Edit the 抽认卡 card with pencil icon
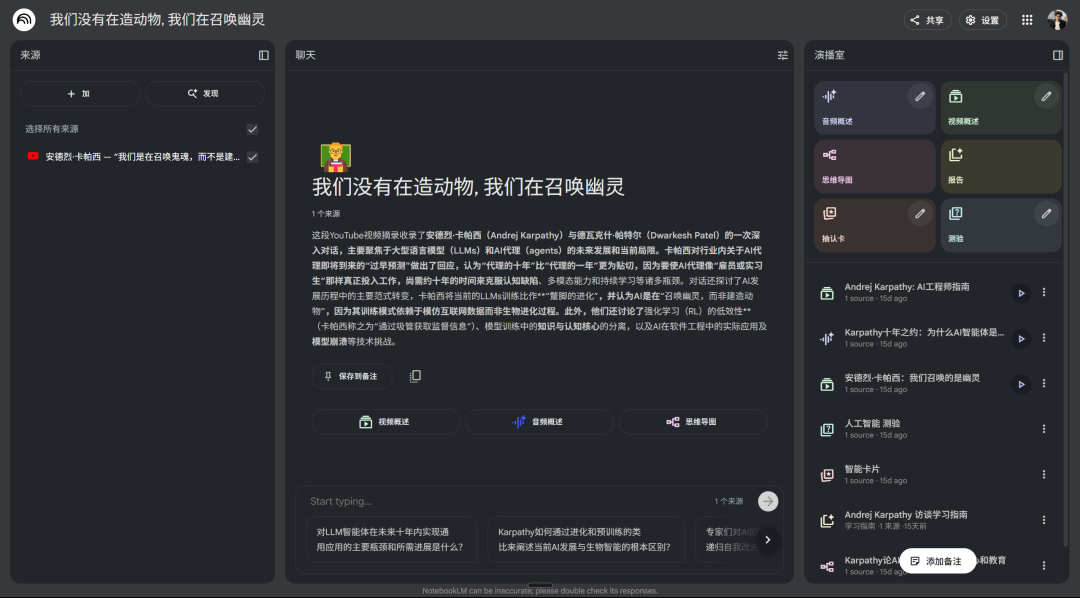1080x598 pixels. point(920,214)
